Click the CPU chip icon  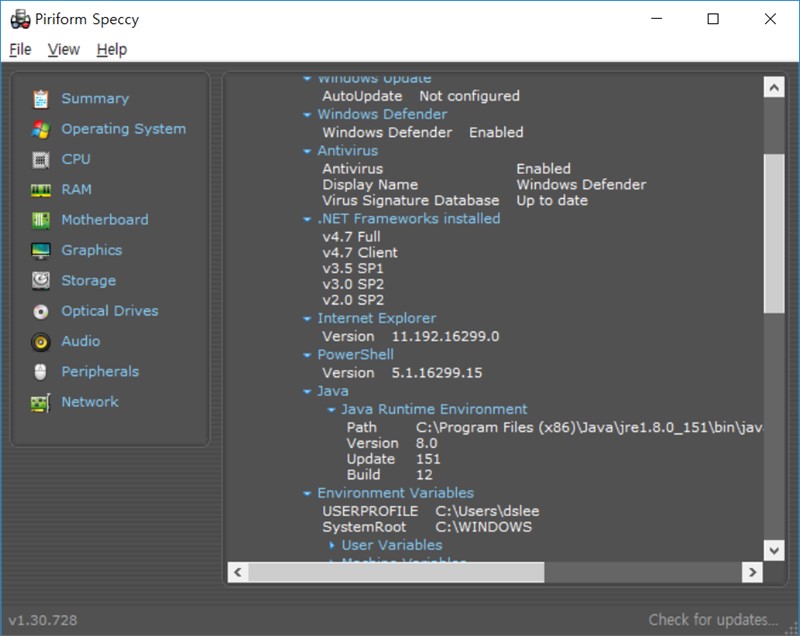click(41, 160)
